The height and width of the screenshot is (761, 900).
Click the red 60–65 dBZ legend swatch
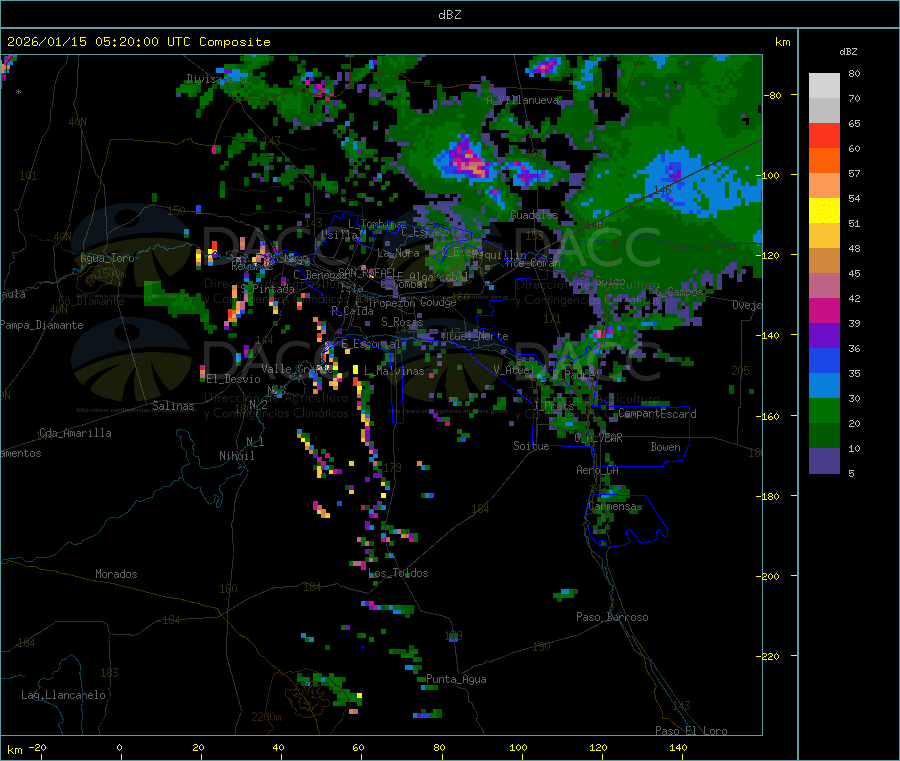[824, 135]
